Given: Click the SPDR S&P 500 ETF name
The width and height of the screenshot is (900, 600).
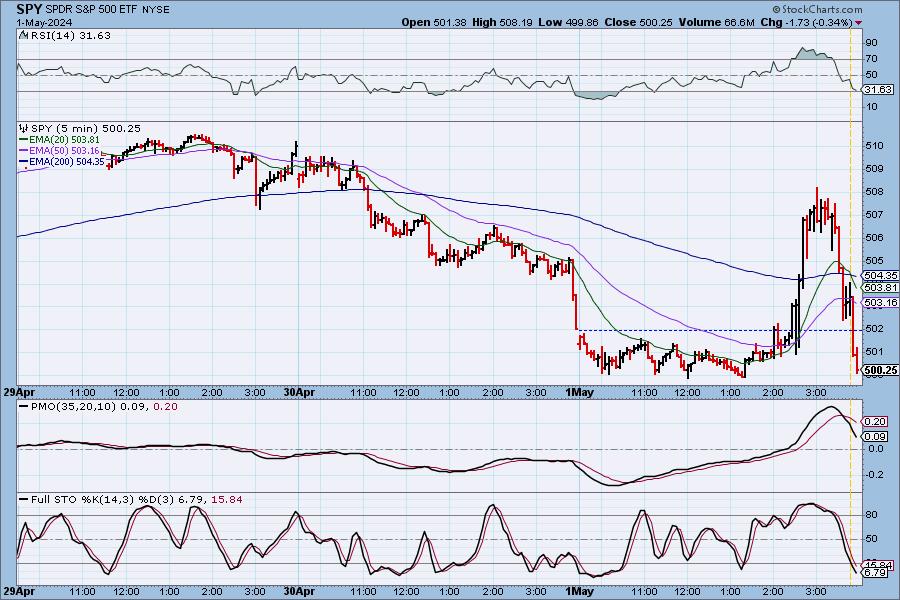Looking at the screenshot, I should 90,10.
